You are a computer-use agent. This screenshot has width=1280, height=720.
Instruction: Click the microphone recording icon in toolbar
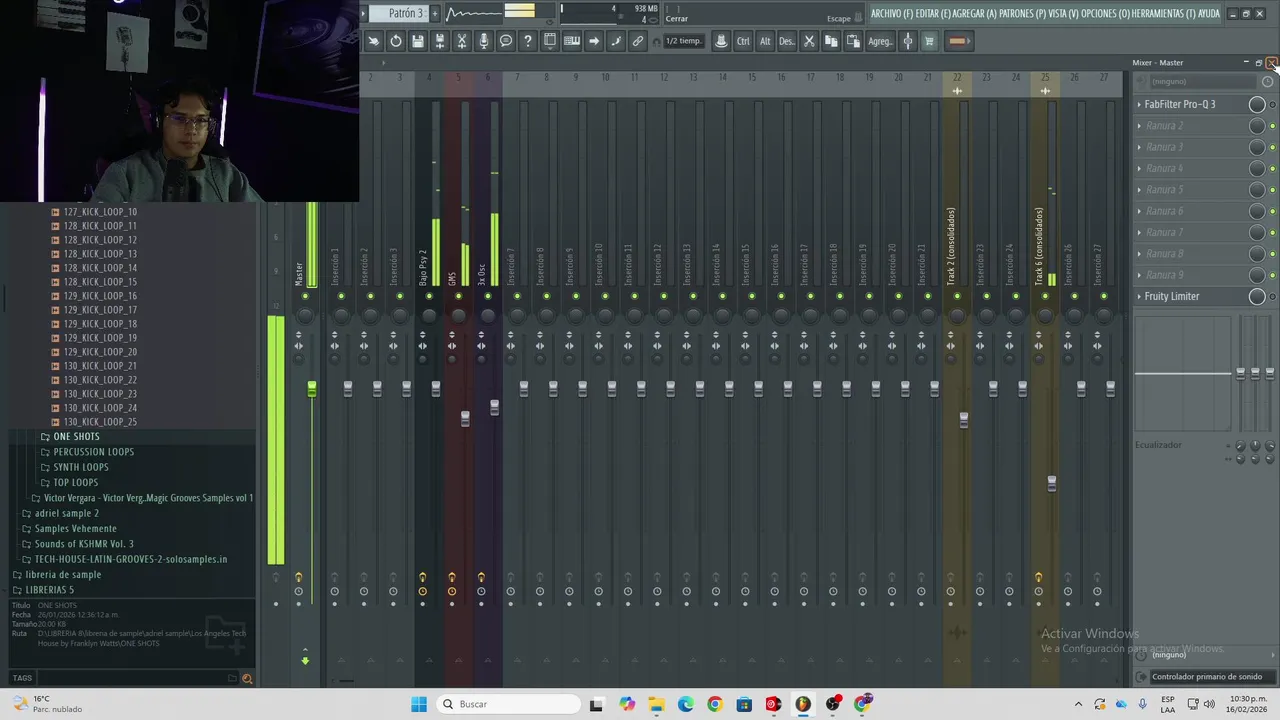point(484,41)
